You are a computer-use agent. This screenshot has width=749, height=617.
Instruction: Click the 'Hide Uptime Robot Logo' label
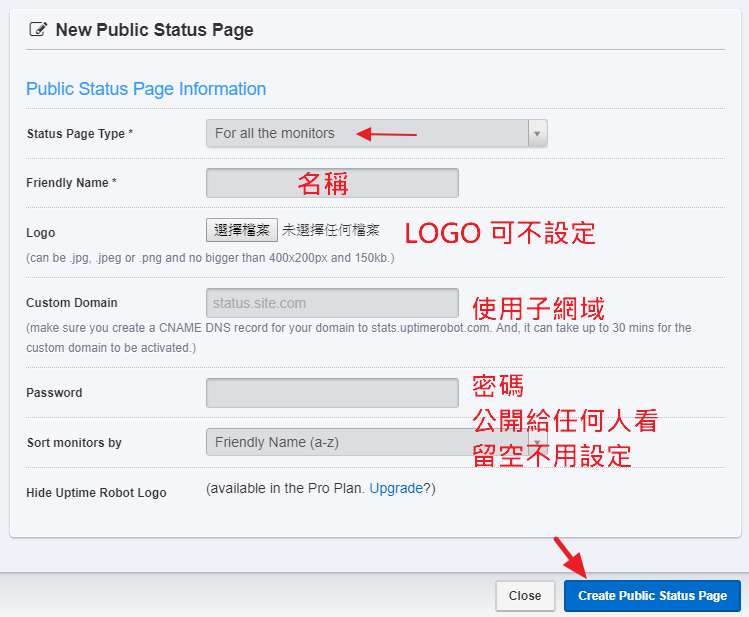coord(96,493)
